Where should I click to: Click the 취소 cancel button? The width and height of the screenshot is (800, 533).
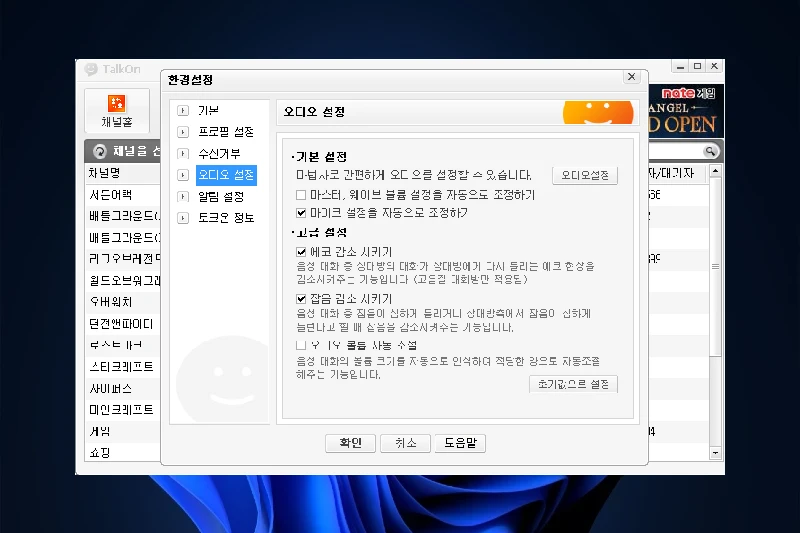pyautogui.click(x=406, y=443)
